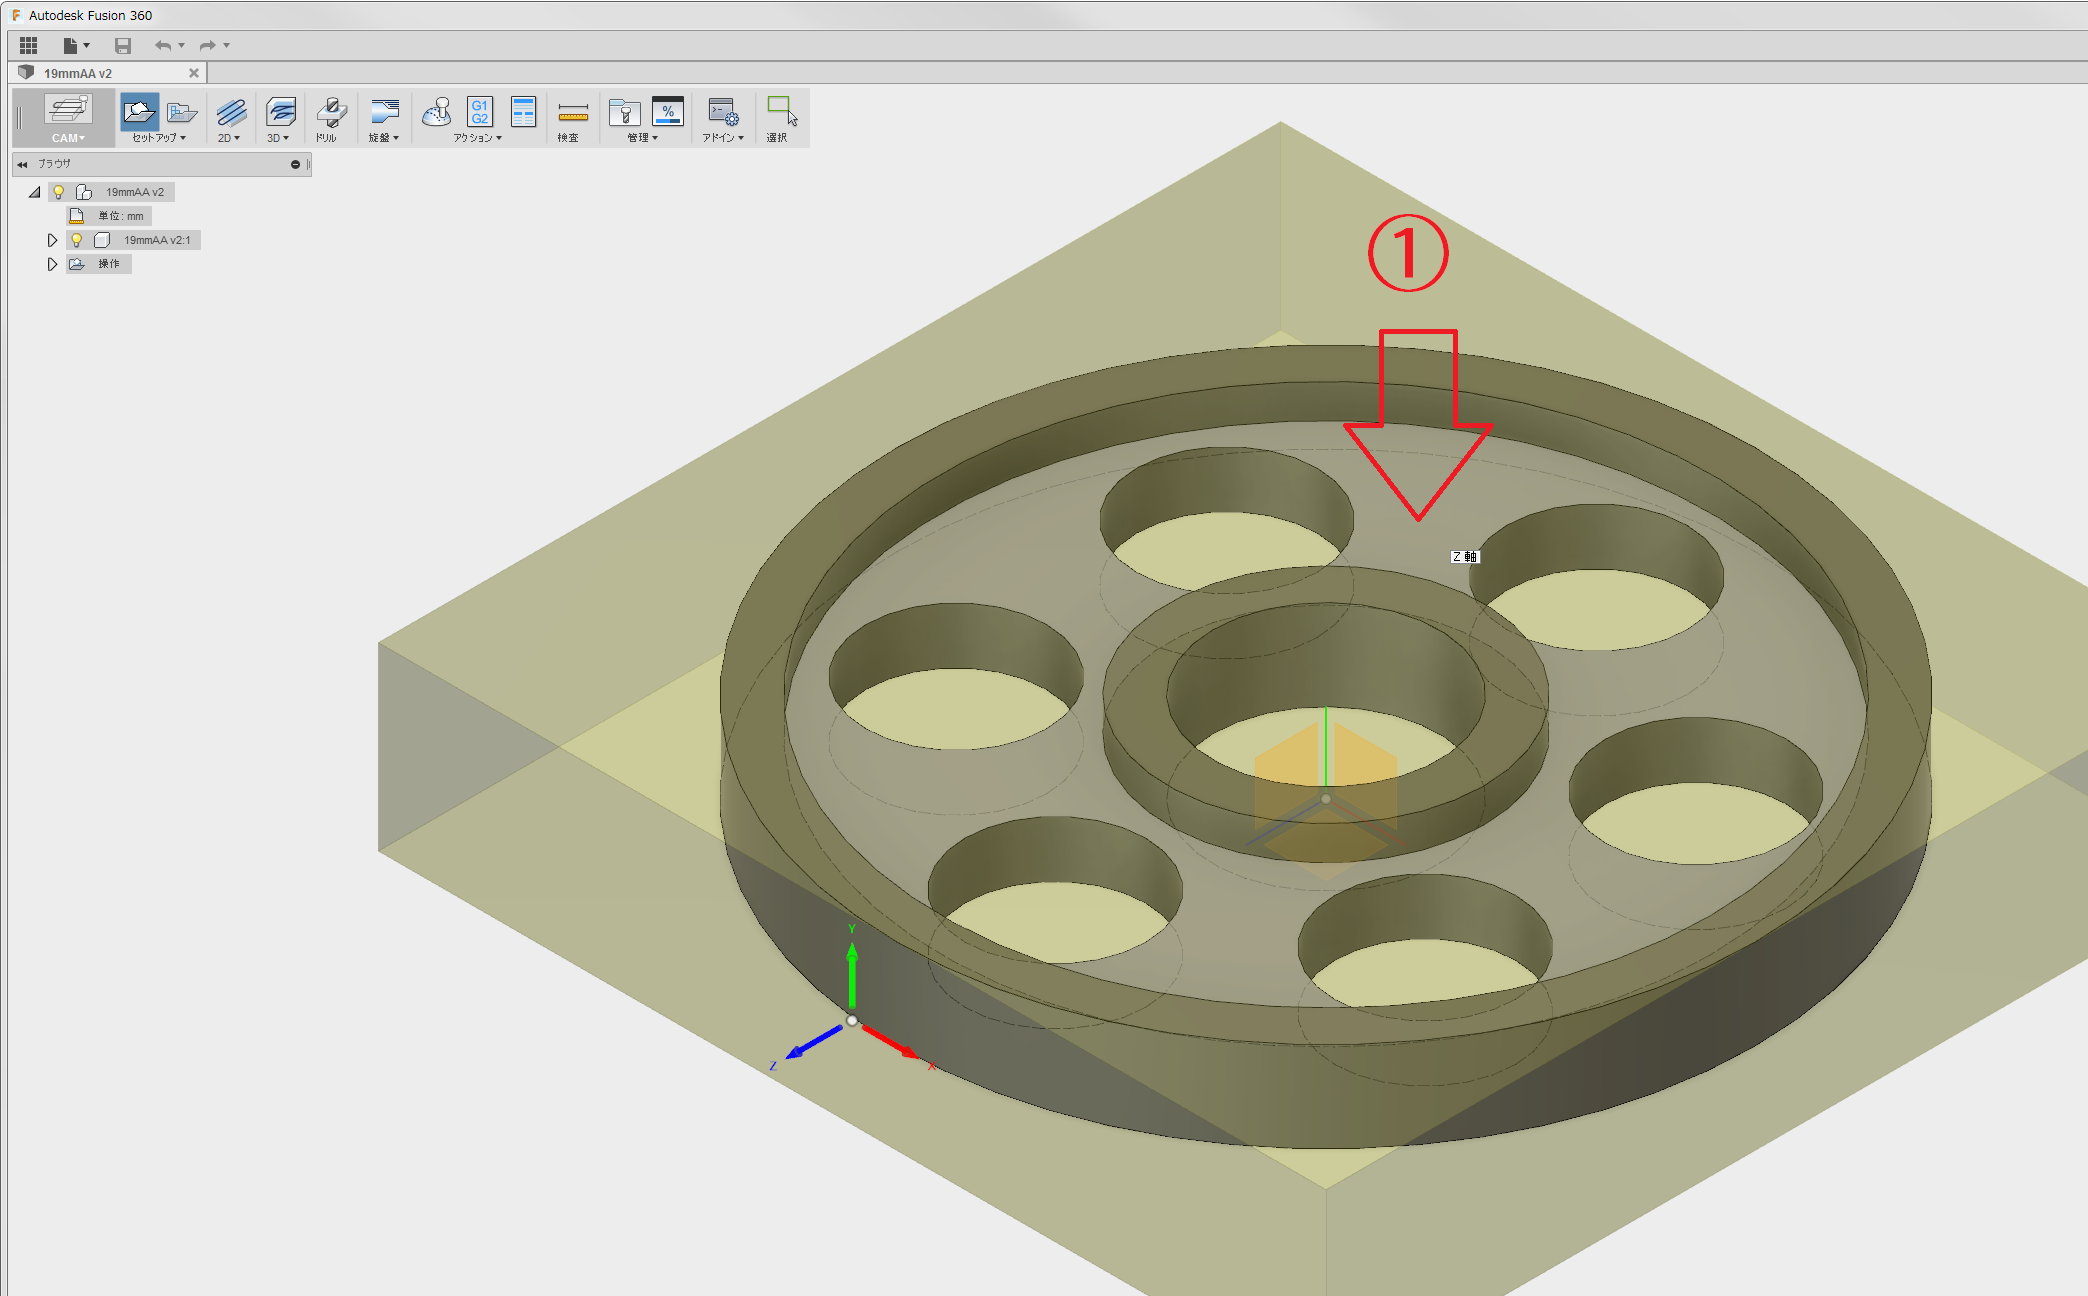Image resolution: width=2088 pixels, height=1296 pixels.
Task: Open the Tool Library icon
Action: coord(625,112)
